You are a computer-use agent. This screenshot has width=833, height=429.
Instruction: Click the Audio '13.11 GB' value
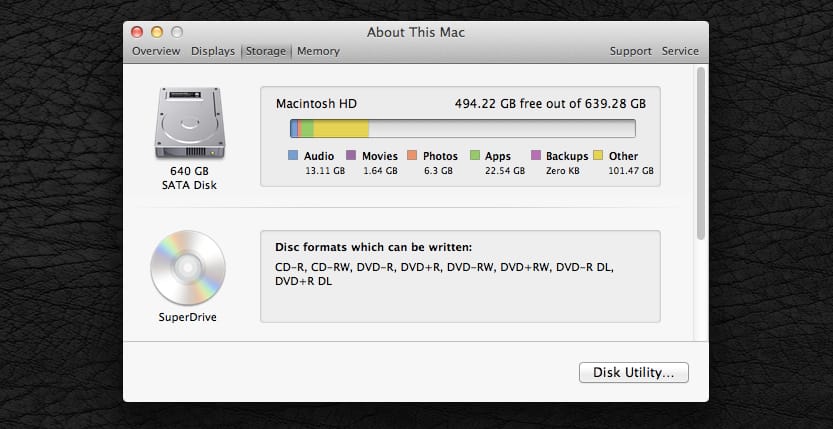pyautogui.click(x=325, y=171)
